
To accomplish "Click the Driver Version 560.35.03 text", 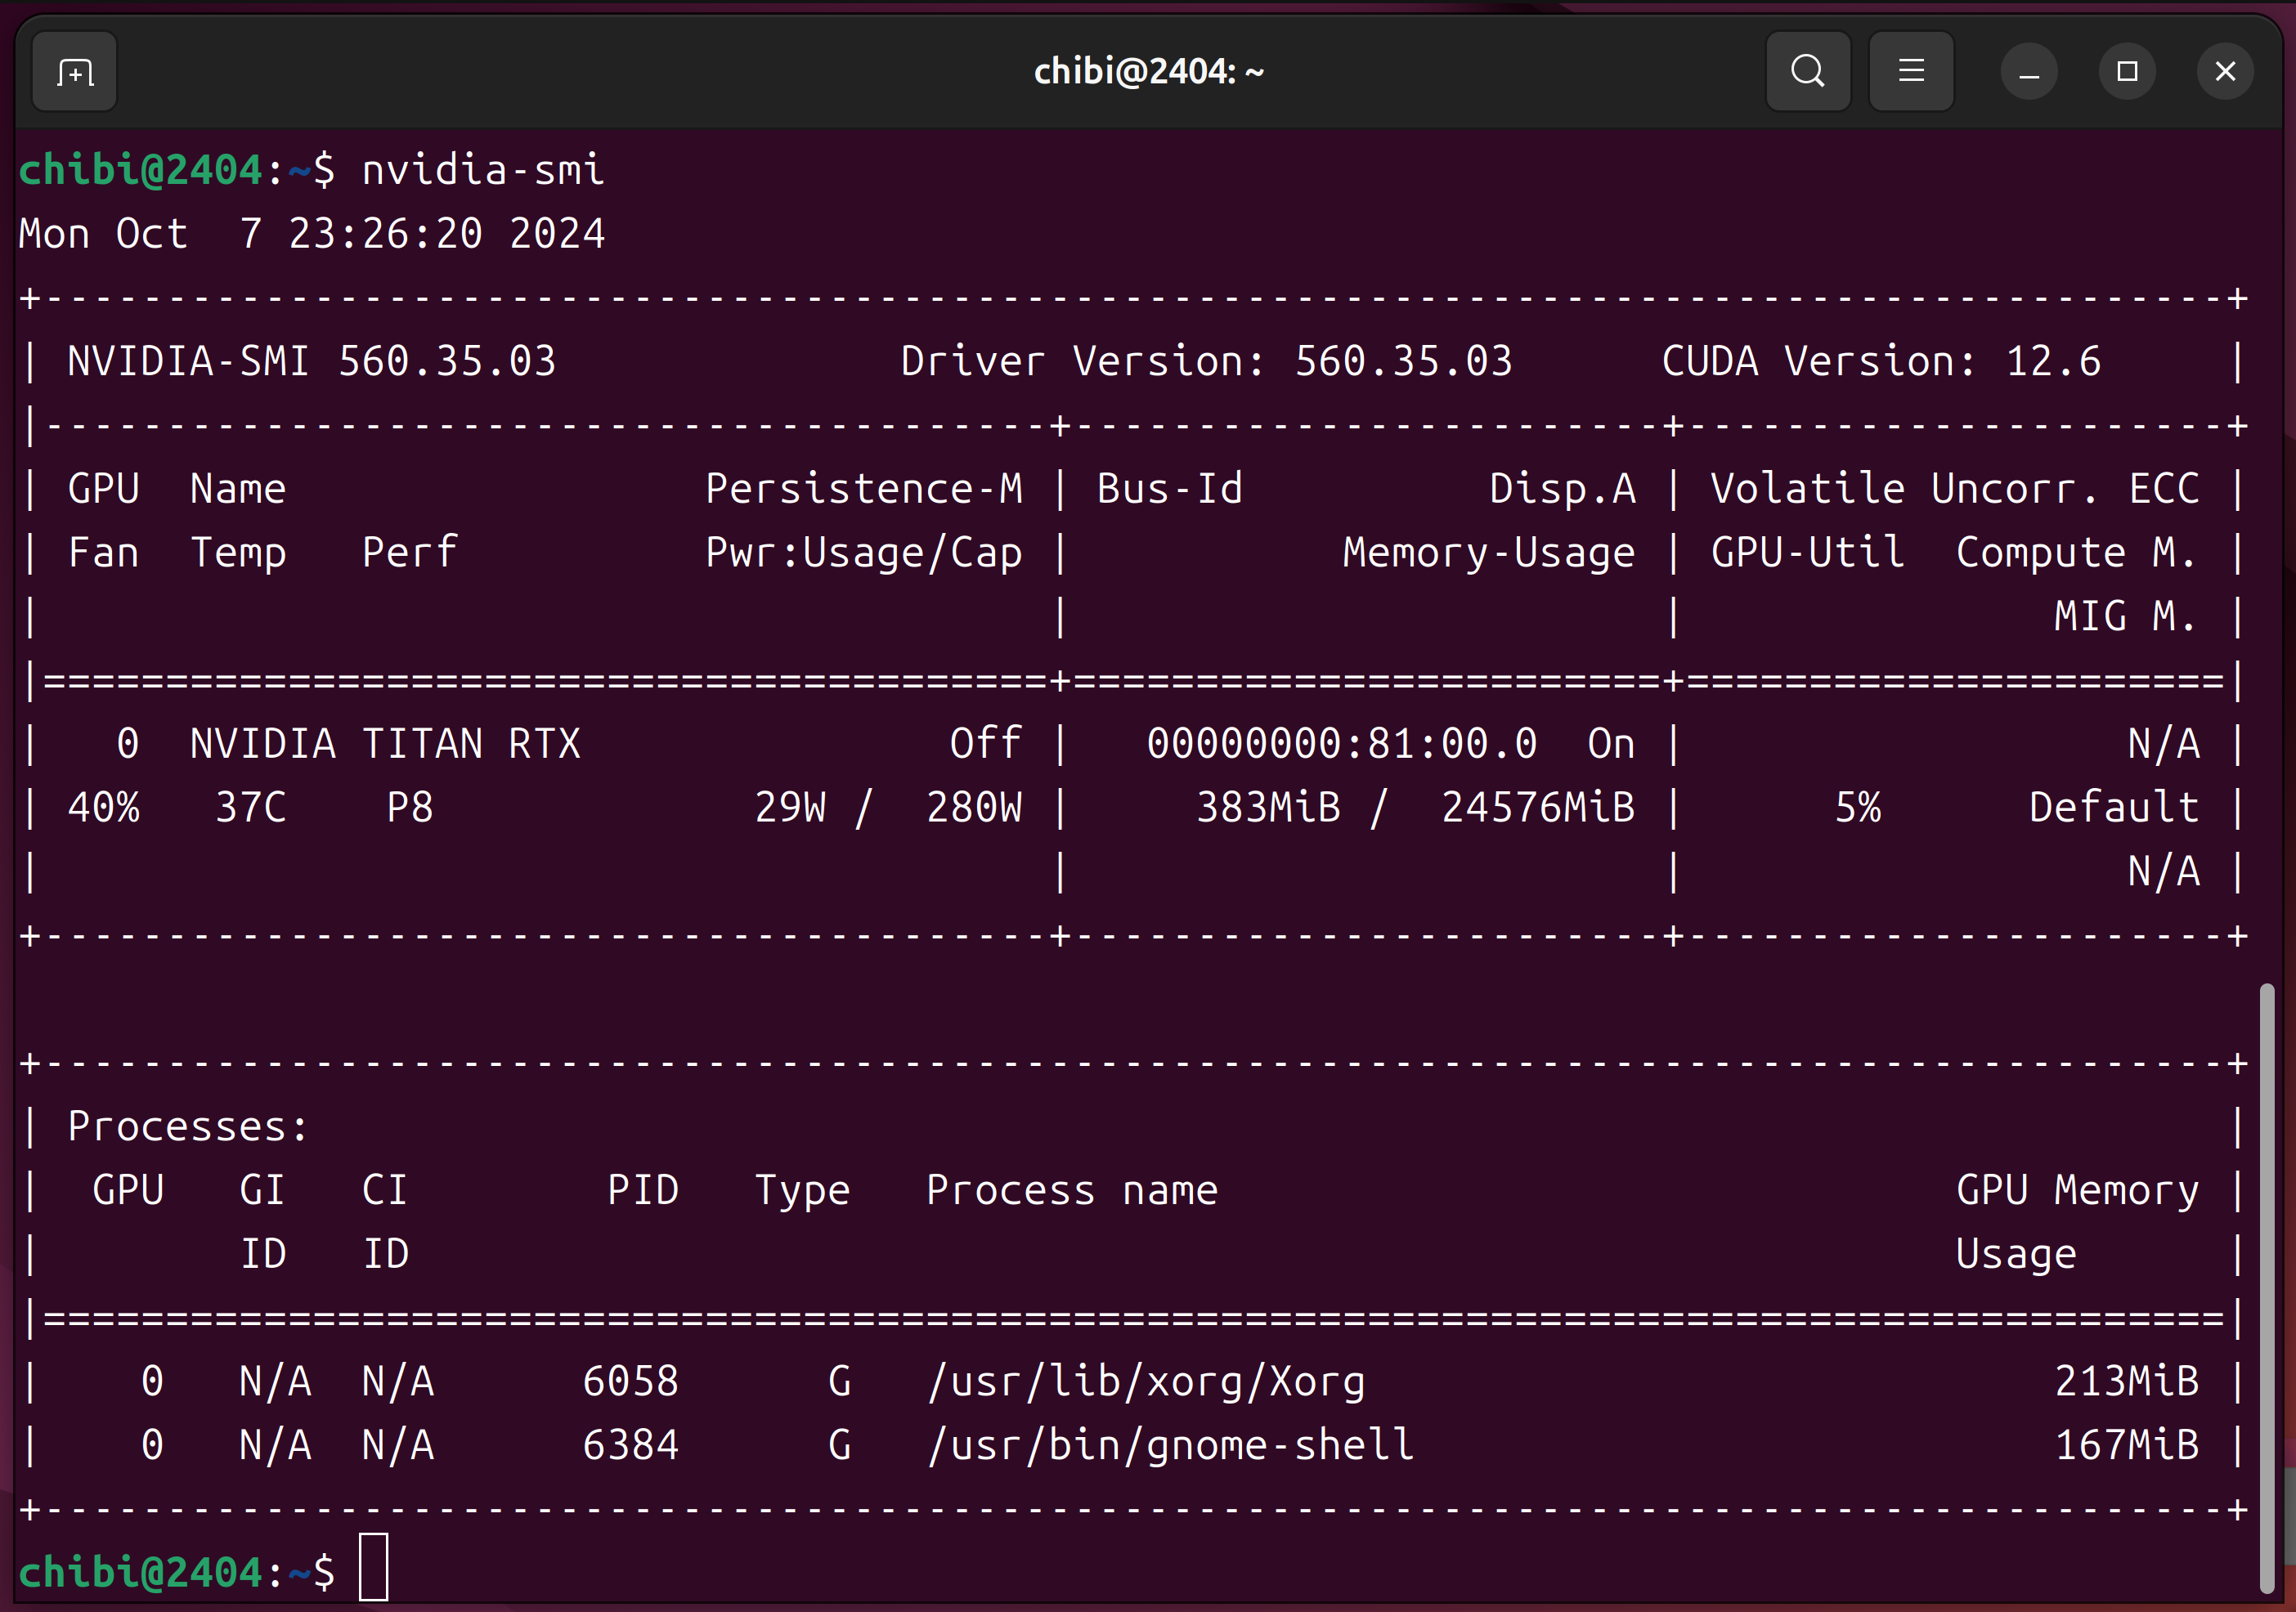I will [1206, 362].
